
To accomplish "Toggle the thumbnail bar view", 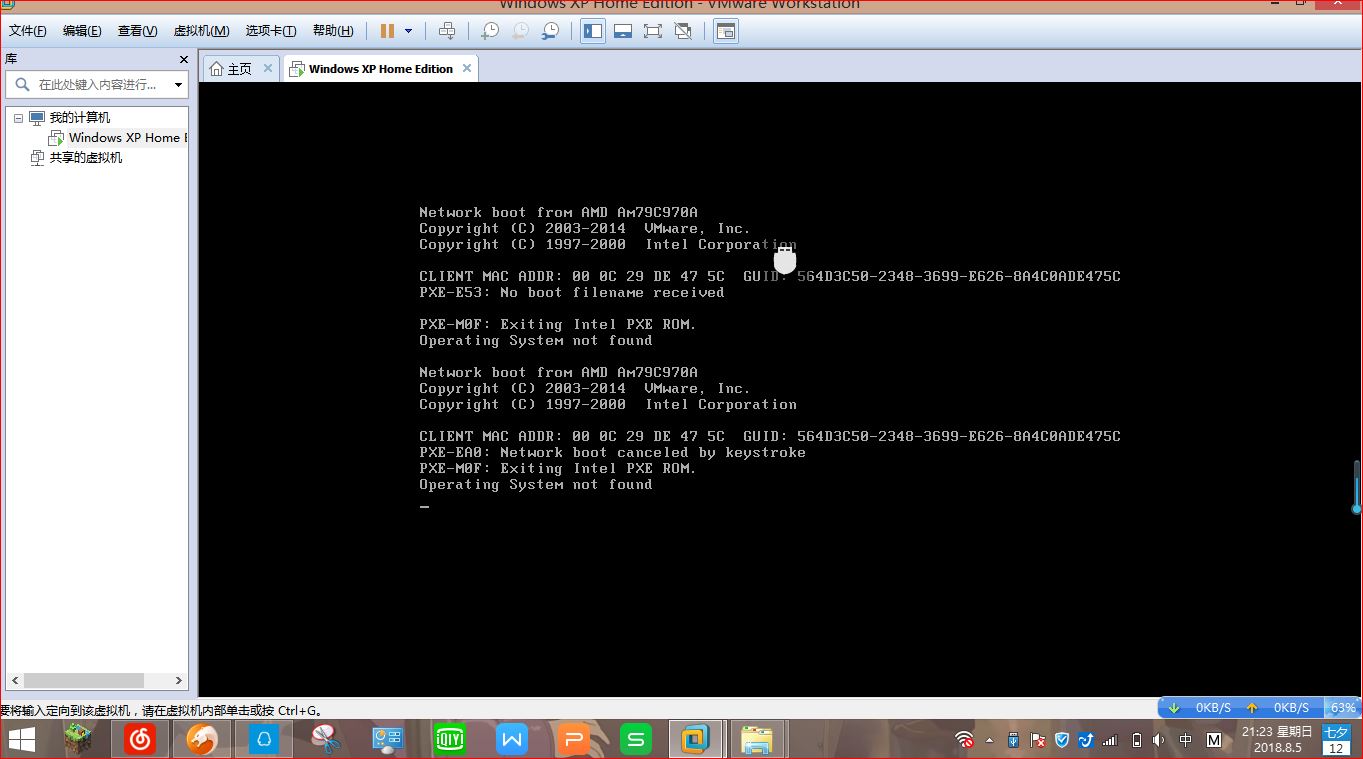I will click(x=623, y=31).
